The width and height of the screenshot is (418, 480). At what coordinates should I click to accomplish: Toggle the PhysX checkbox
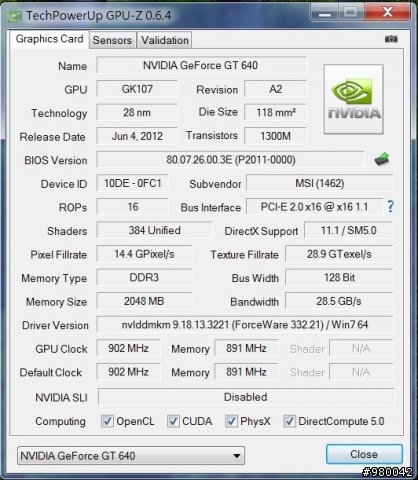pos(231,421)
